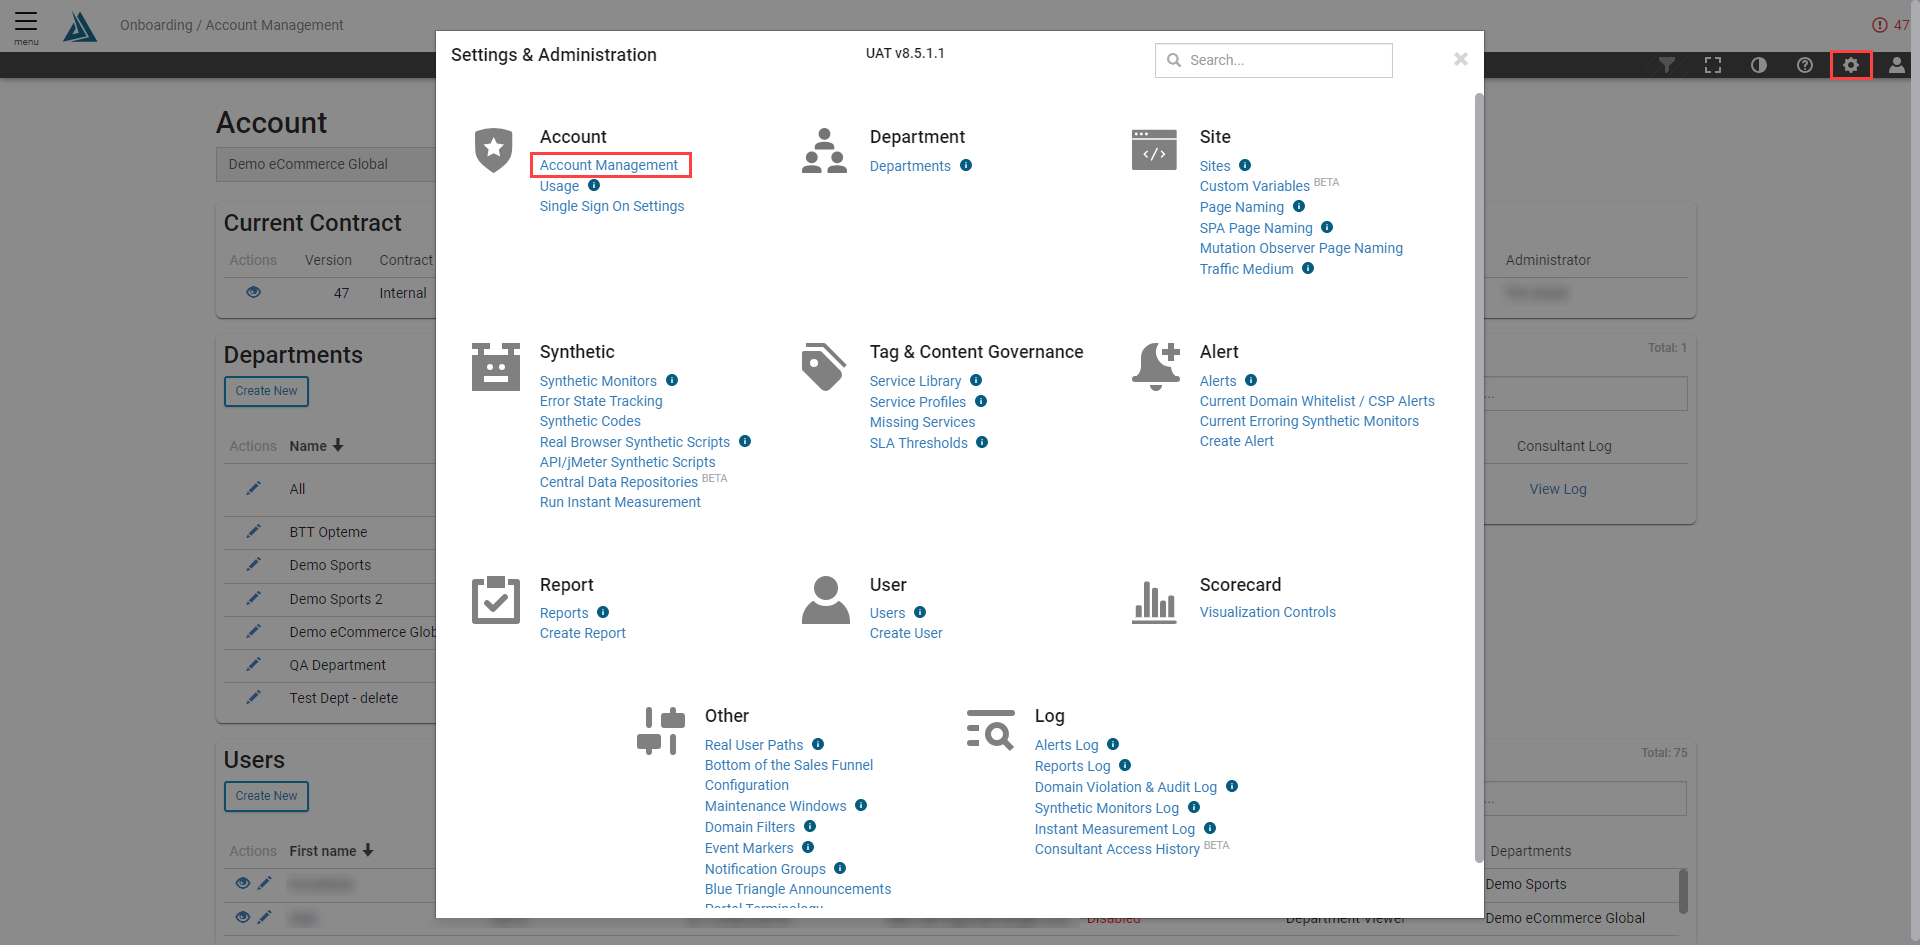The height and width of the screenshot is (945, 1920).
Task: Sort departments by Name column arrow
Action: [x=338, y=446]
